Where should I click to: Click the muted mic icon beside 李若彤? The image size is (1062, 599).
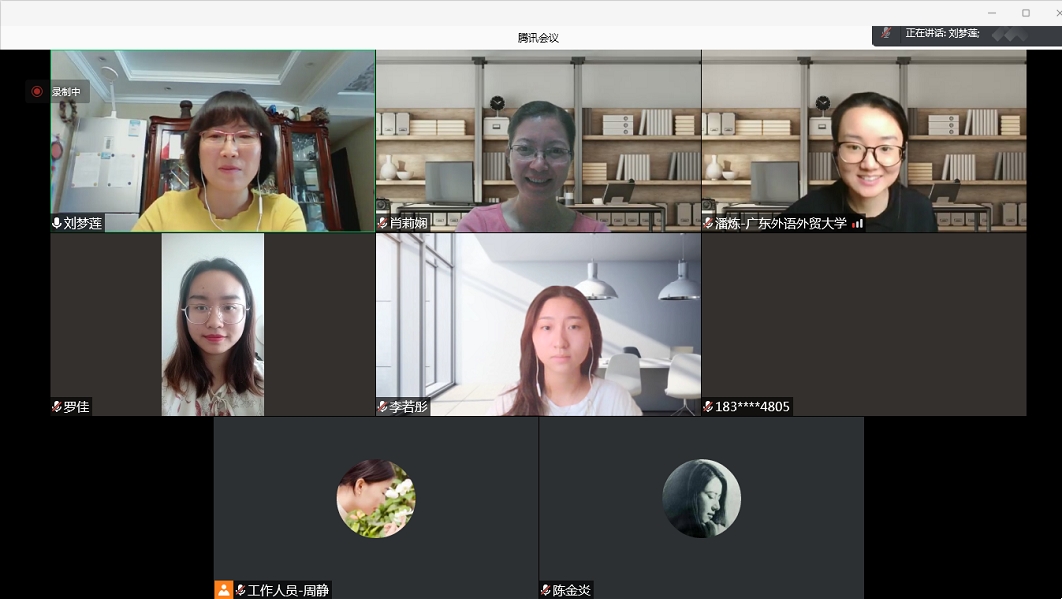[383, 407]
